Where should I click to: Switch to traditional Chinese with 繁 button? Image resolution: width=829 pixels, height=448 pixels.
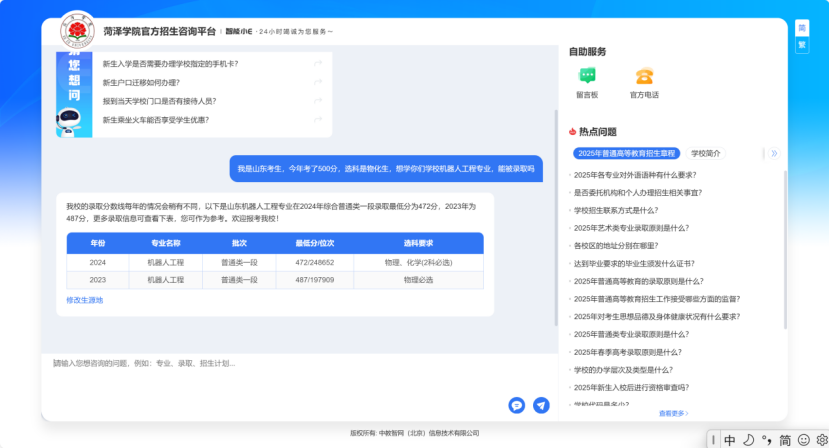coord(802,44)
